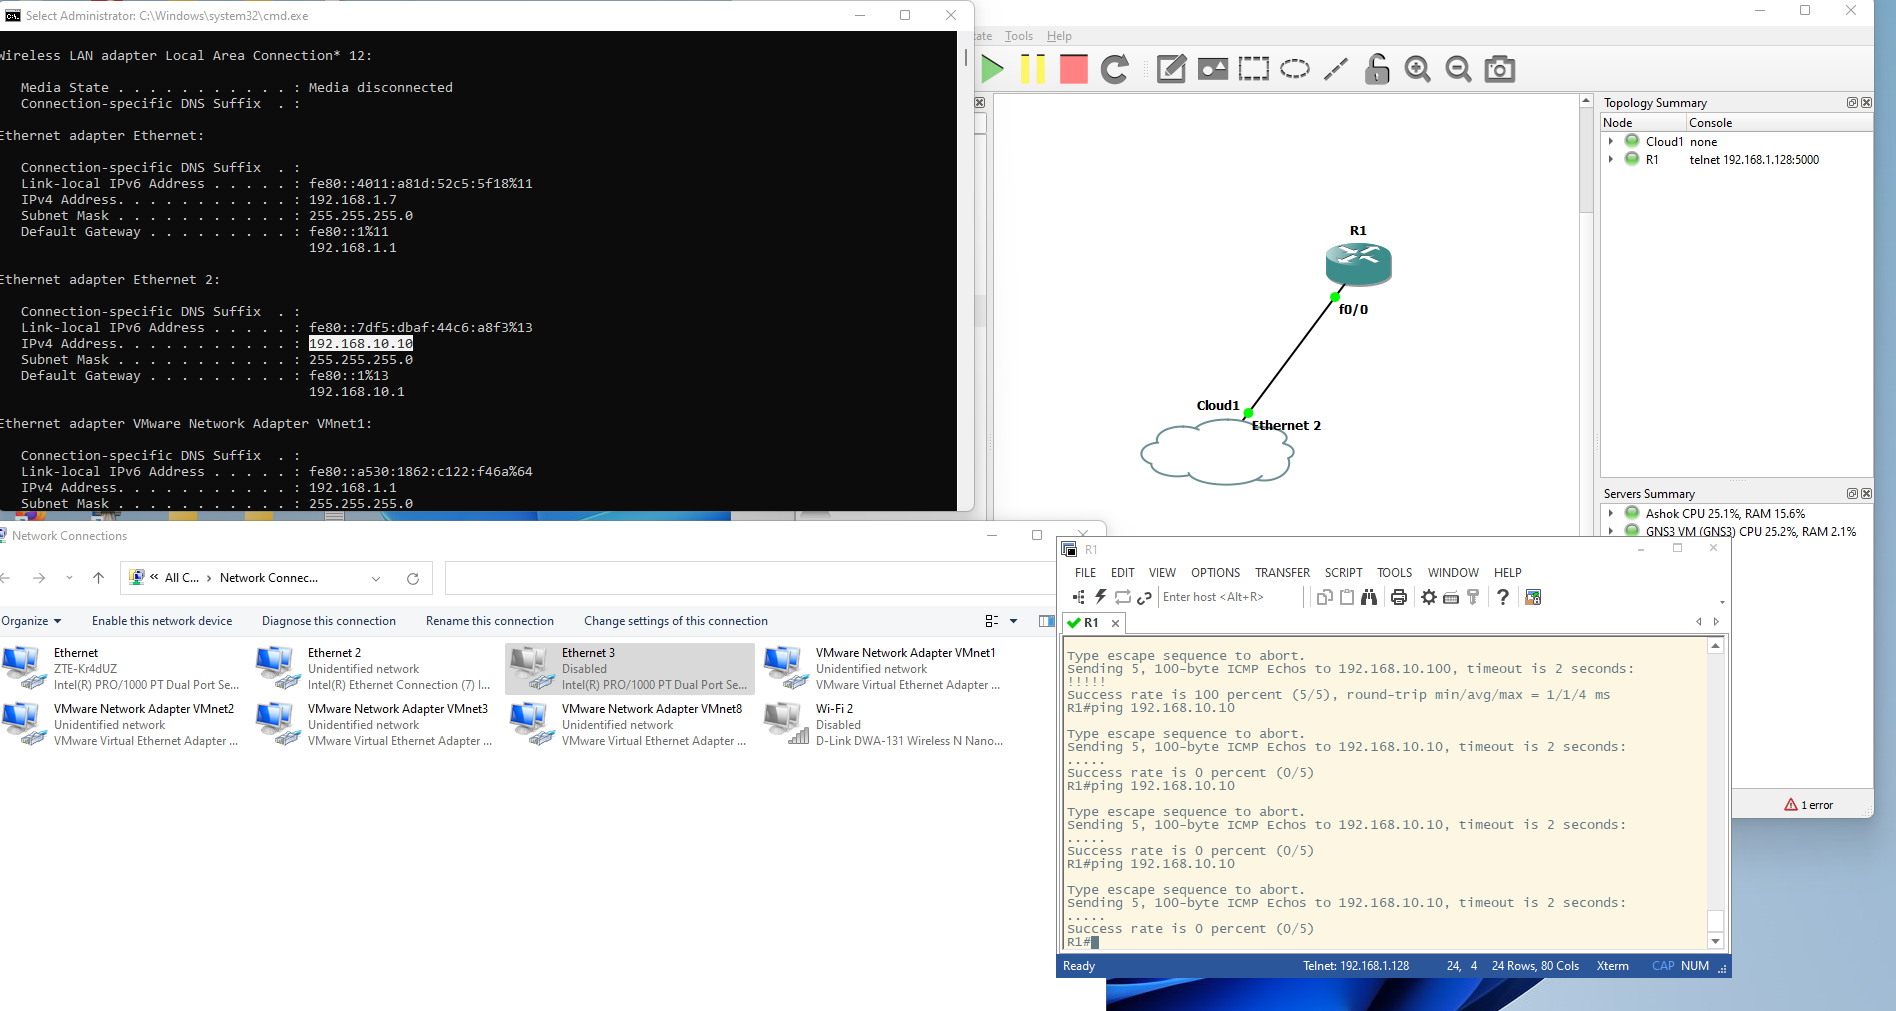Screen dimensions: 1896x1011
Task: Open the view layout dropdown in Network Connections
Action: click(1011, 621)
